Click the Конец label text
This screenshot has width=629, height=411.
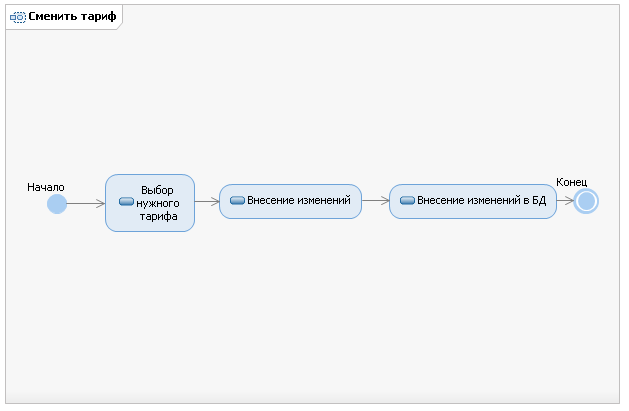coord(571,182)
